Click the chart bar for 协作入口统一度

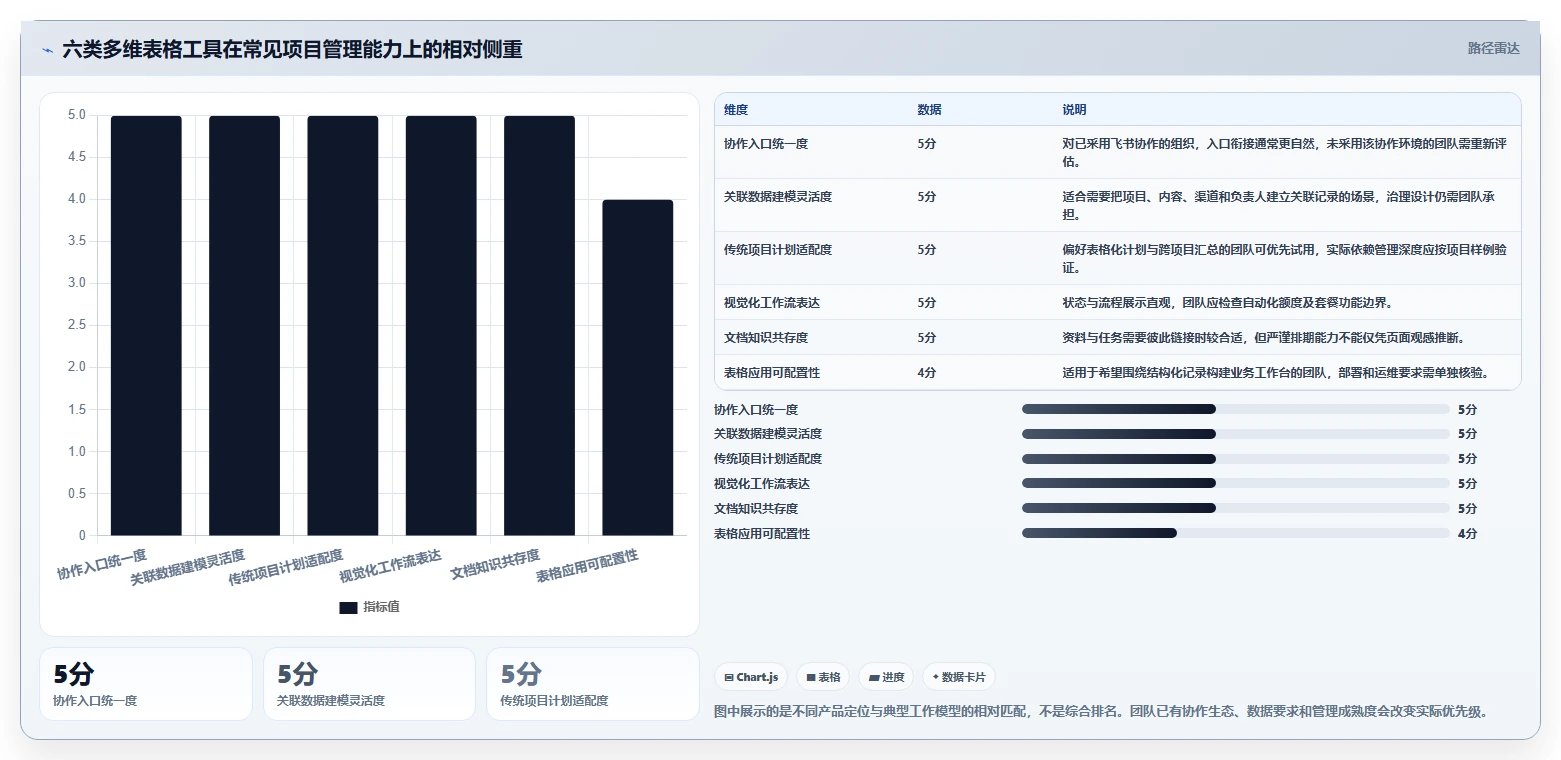[x=146, y=325]
